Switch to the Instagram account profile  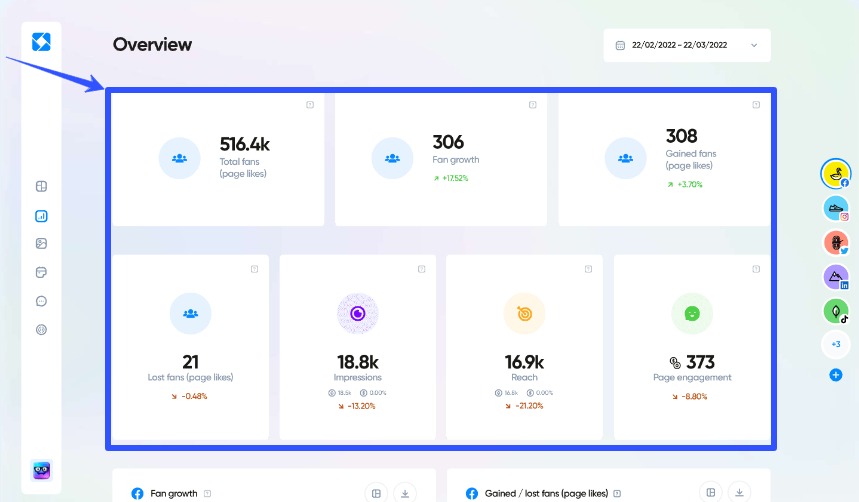[x=835, y=208]
